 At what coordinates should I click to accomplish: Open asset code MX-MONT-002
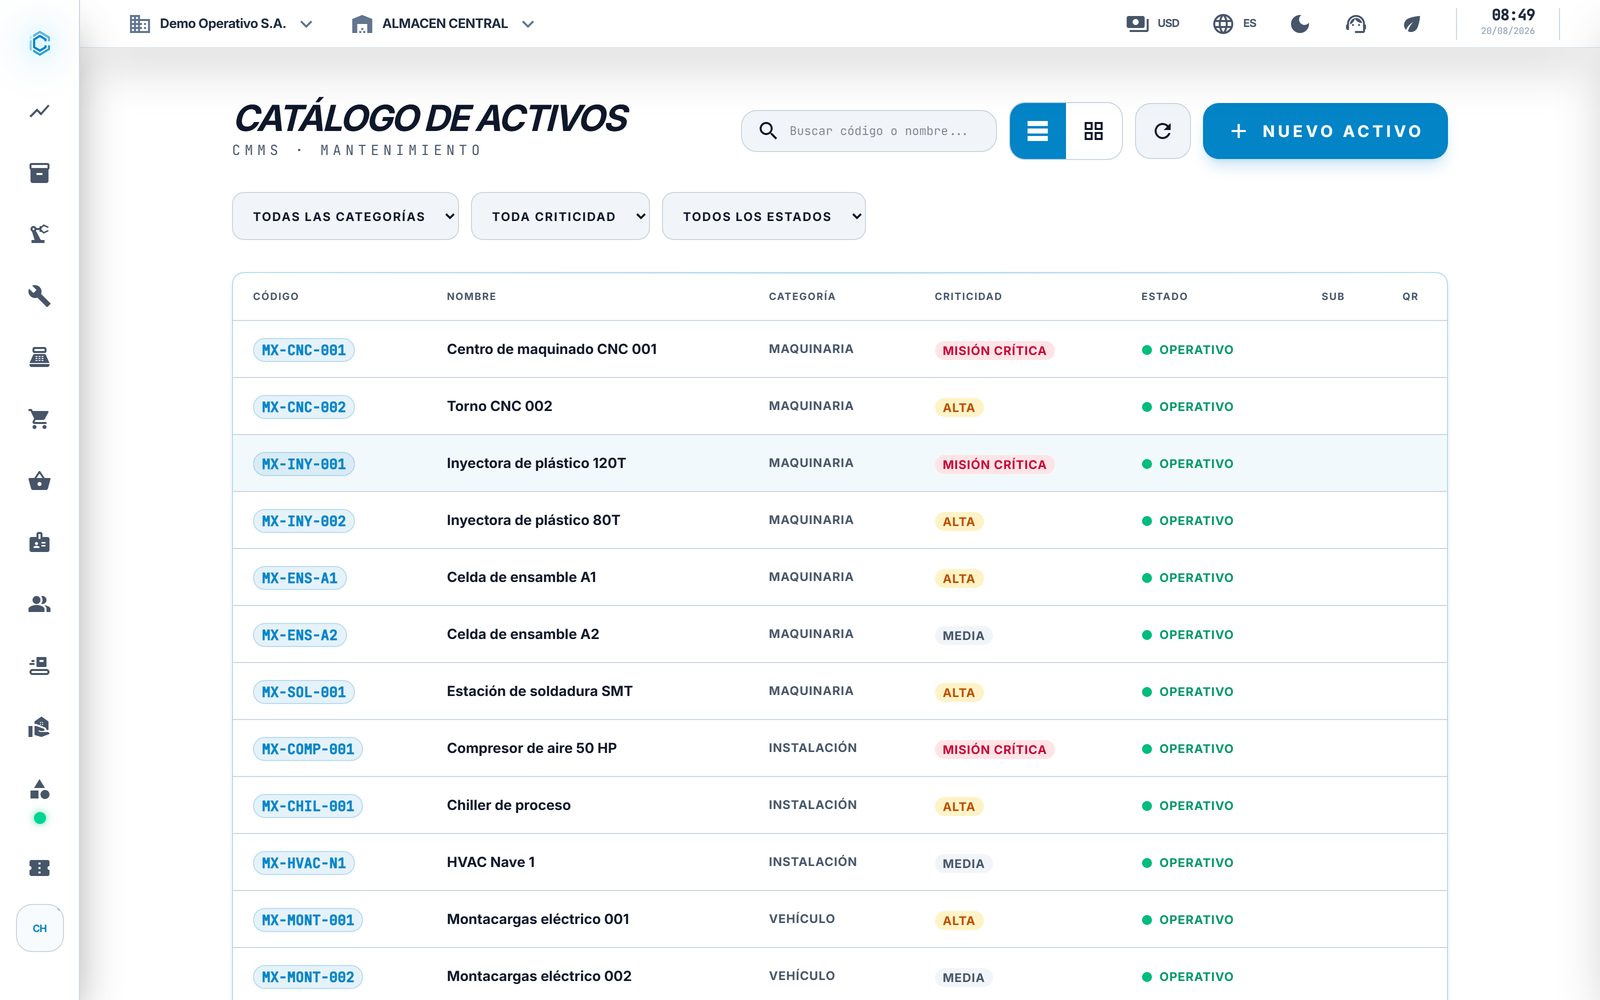tap(308, 977)
